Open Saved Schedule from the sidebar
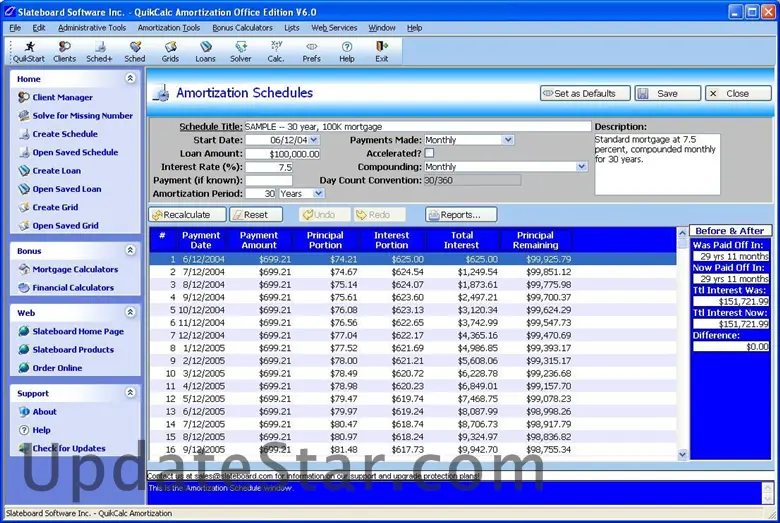 [x=69, y=152]
